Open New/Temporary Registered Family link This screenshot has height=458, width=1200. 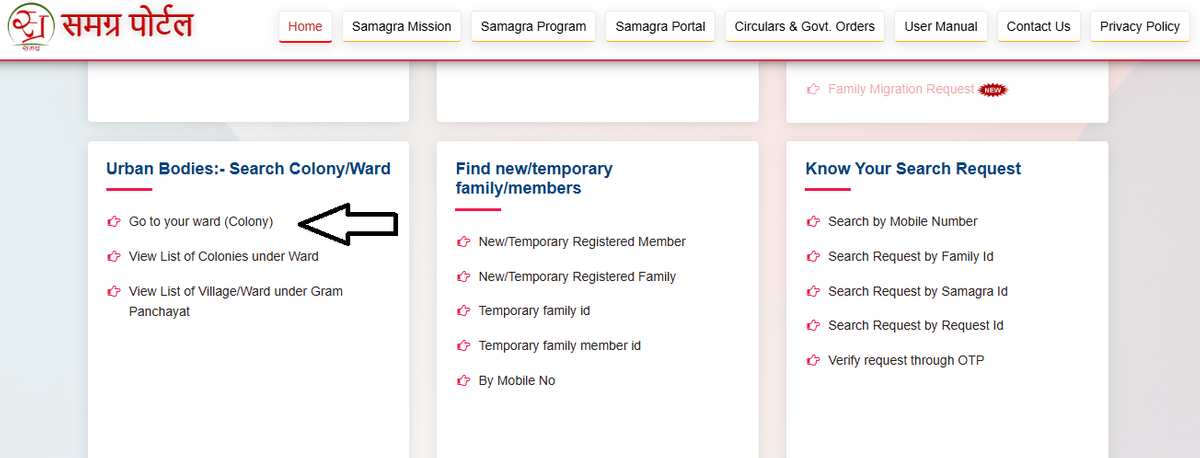click(577, 277)
